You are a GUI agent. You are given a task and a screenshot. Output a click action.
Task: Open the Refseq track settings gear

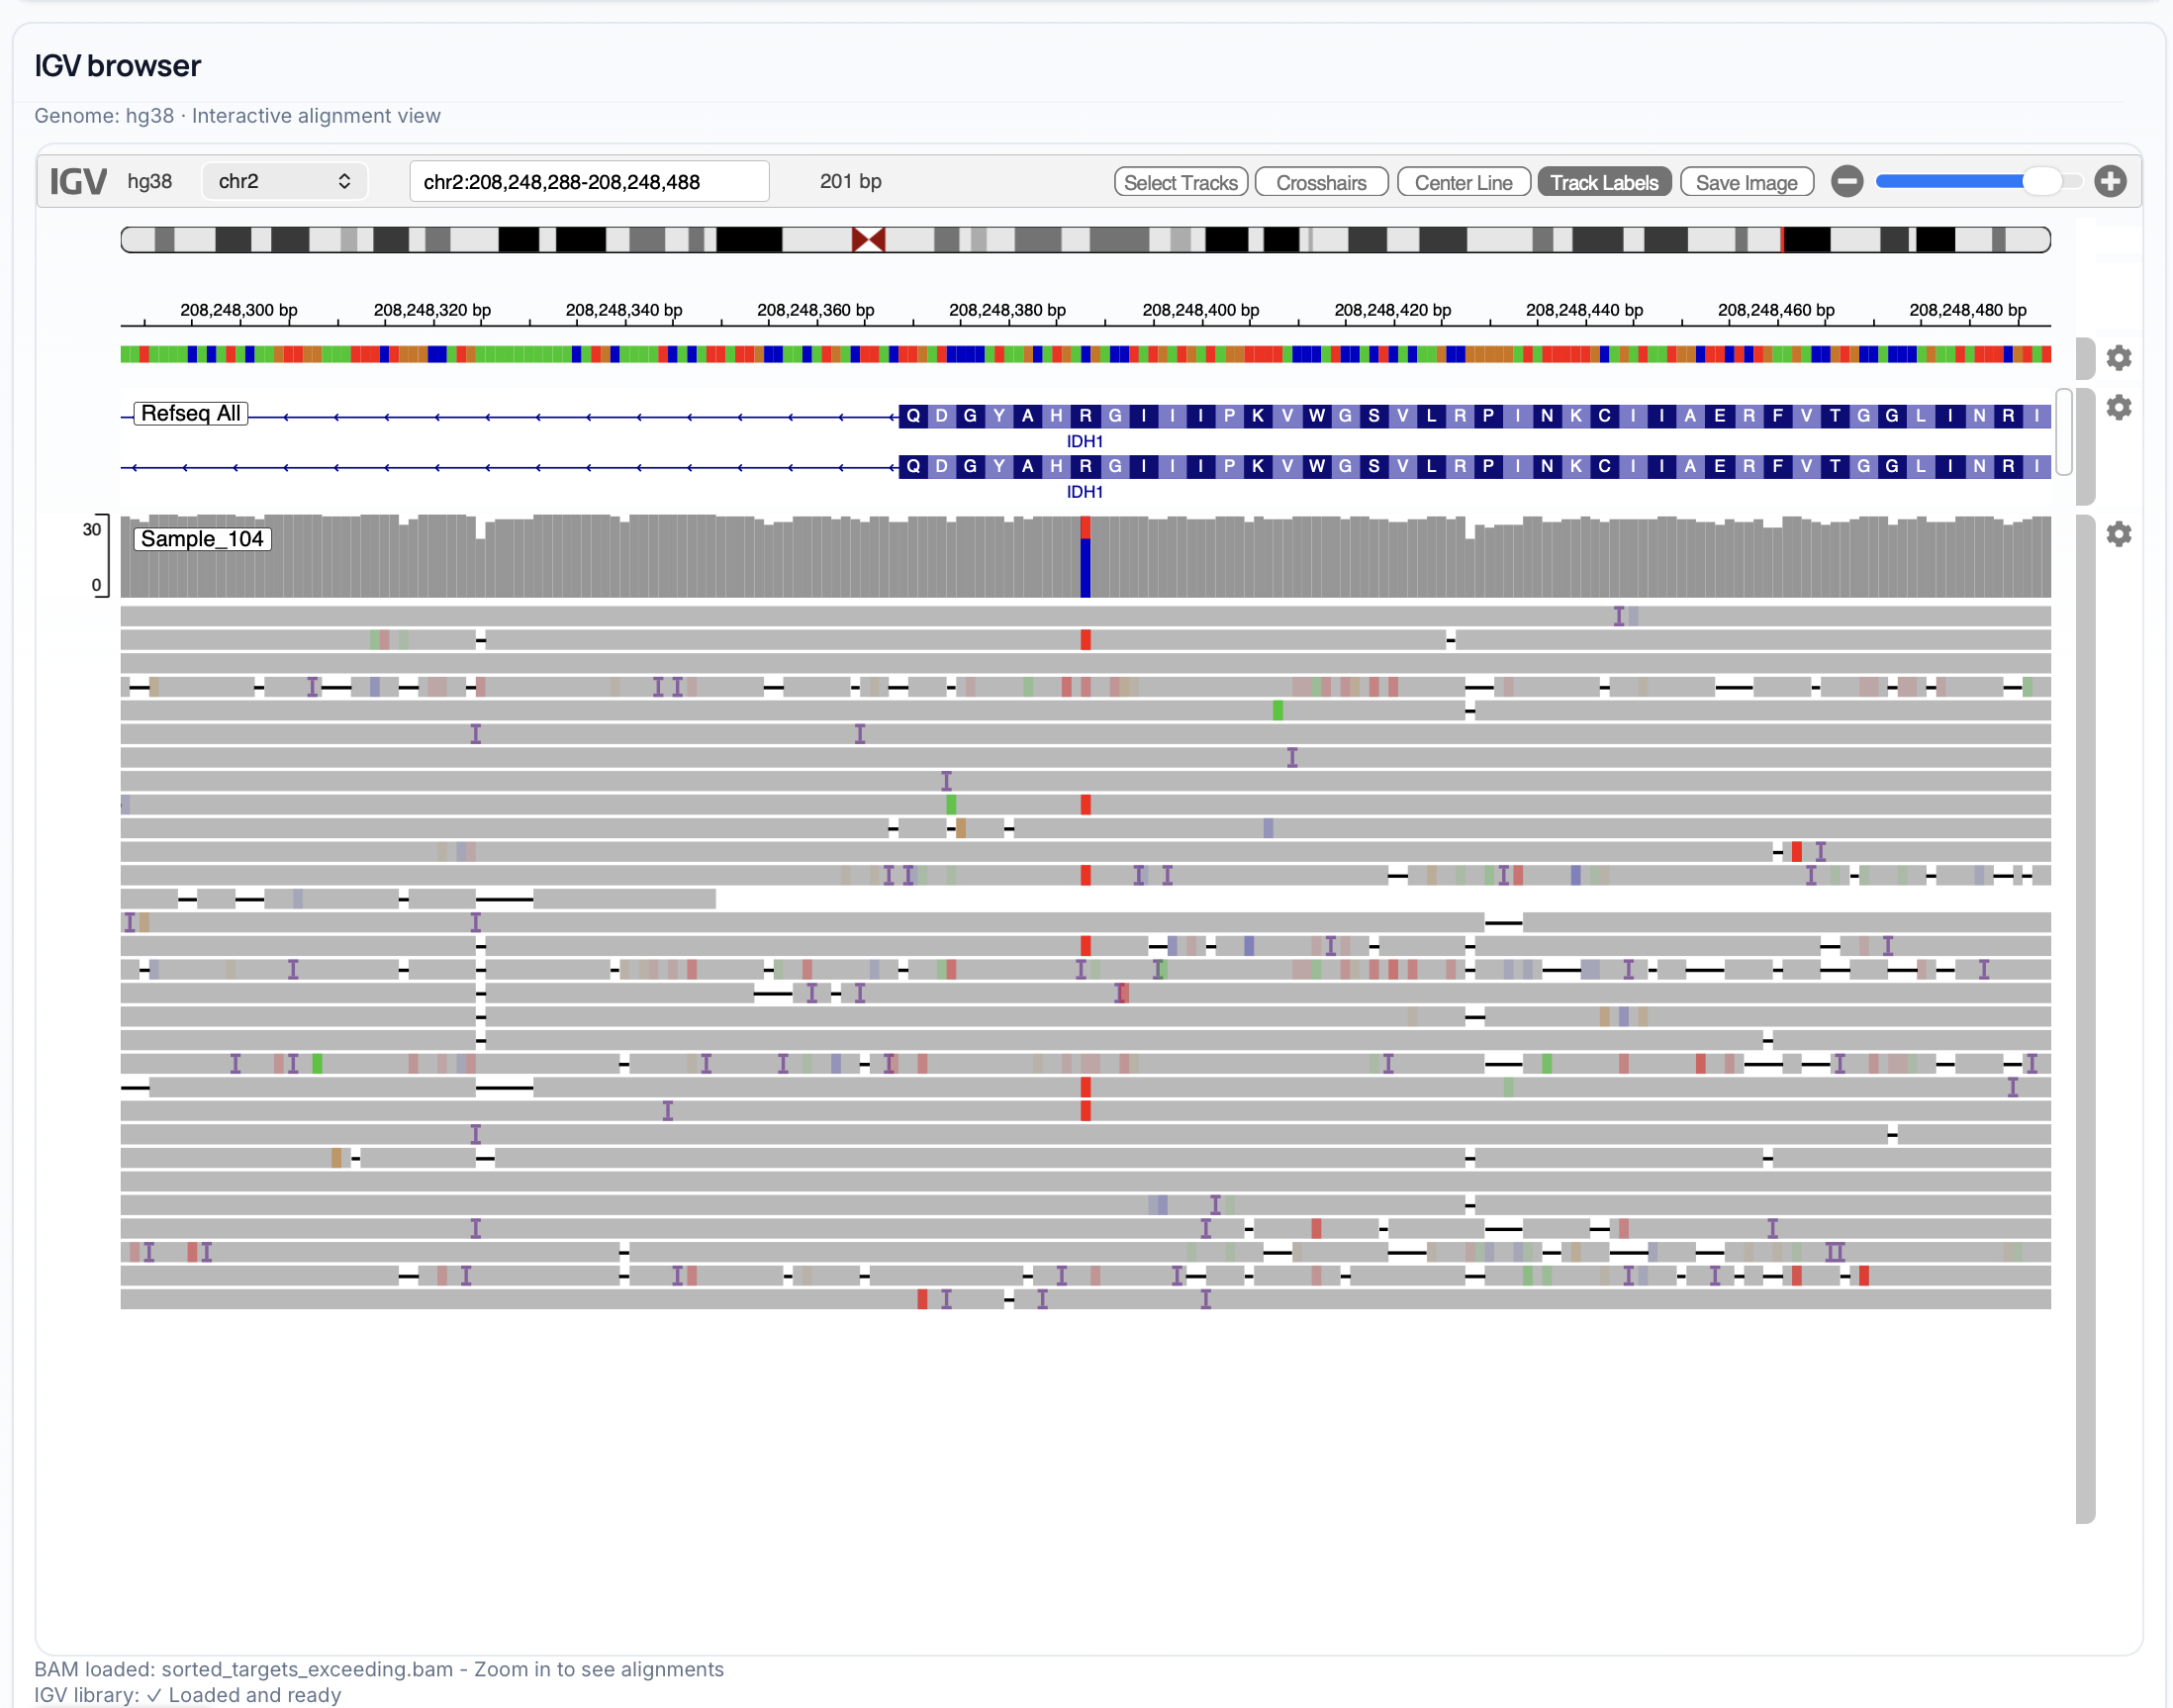click(x=2121, y=407)
